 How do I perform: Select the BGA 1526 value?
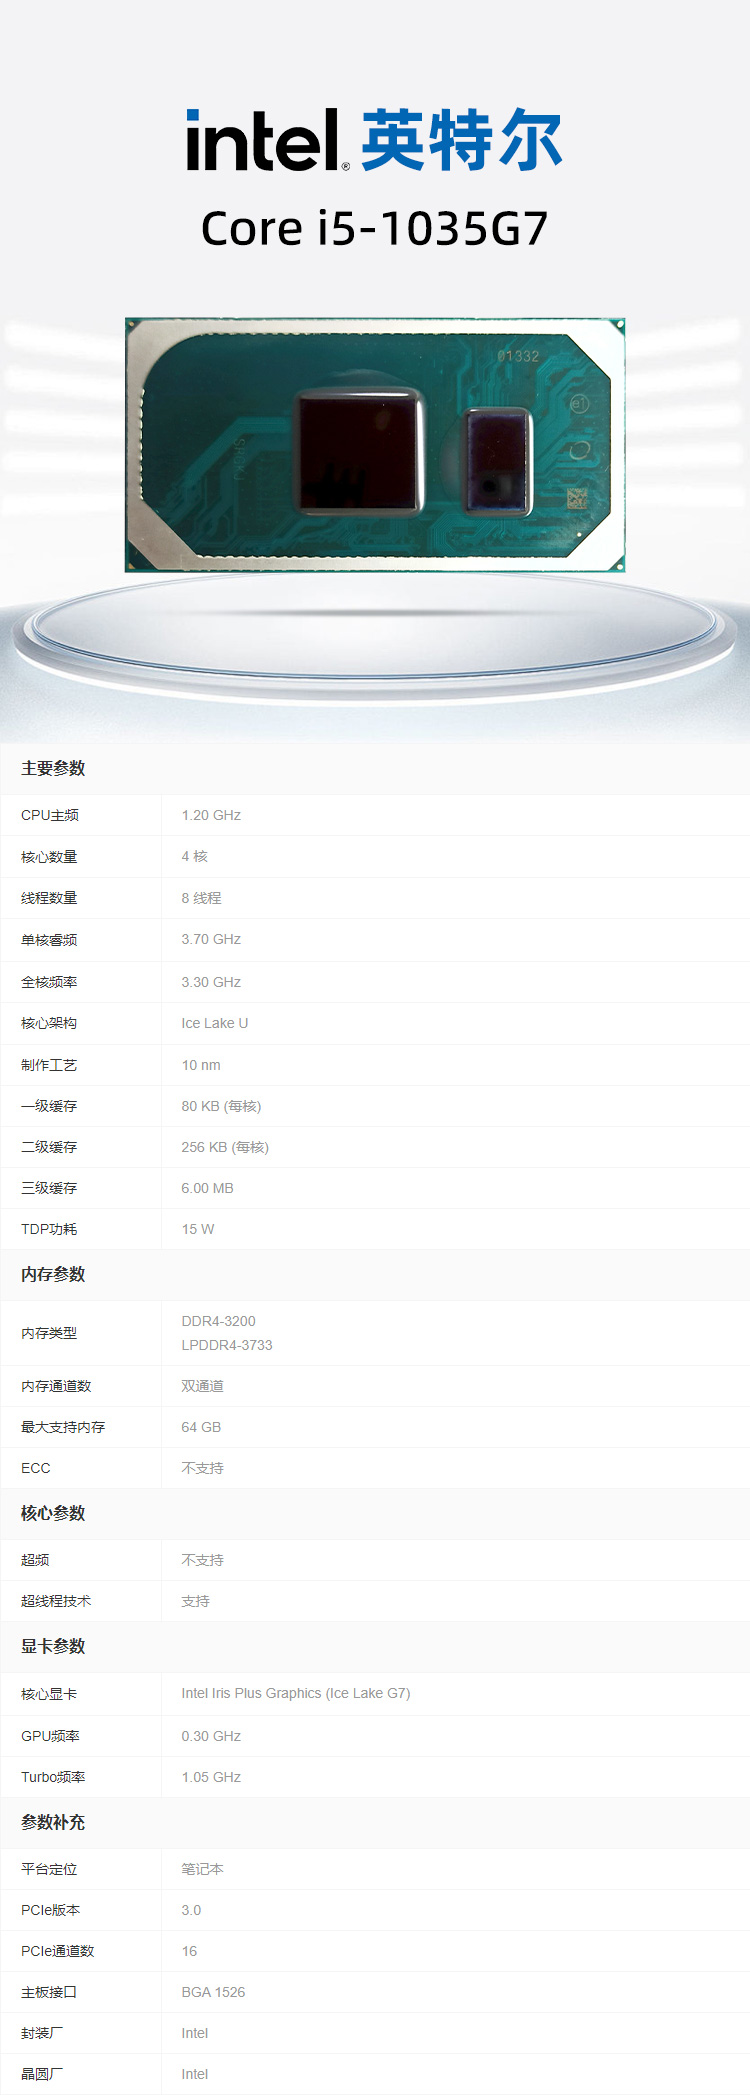213,1992
